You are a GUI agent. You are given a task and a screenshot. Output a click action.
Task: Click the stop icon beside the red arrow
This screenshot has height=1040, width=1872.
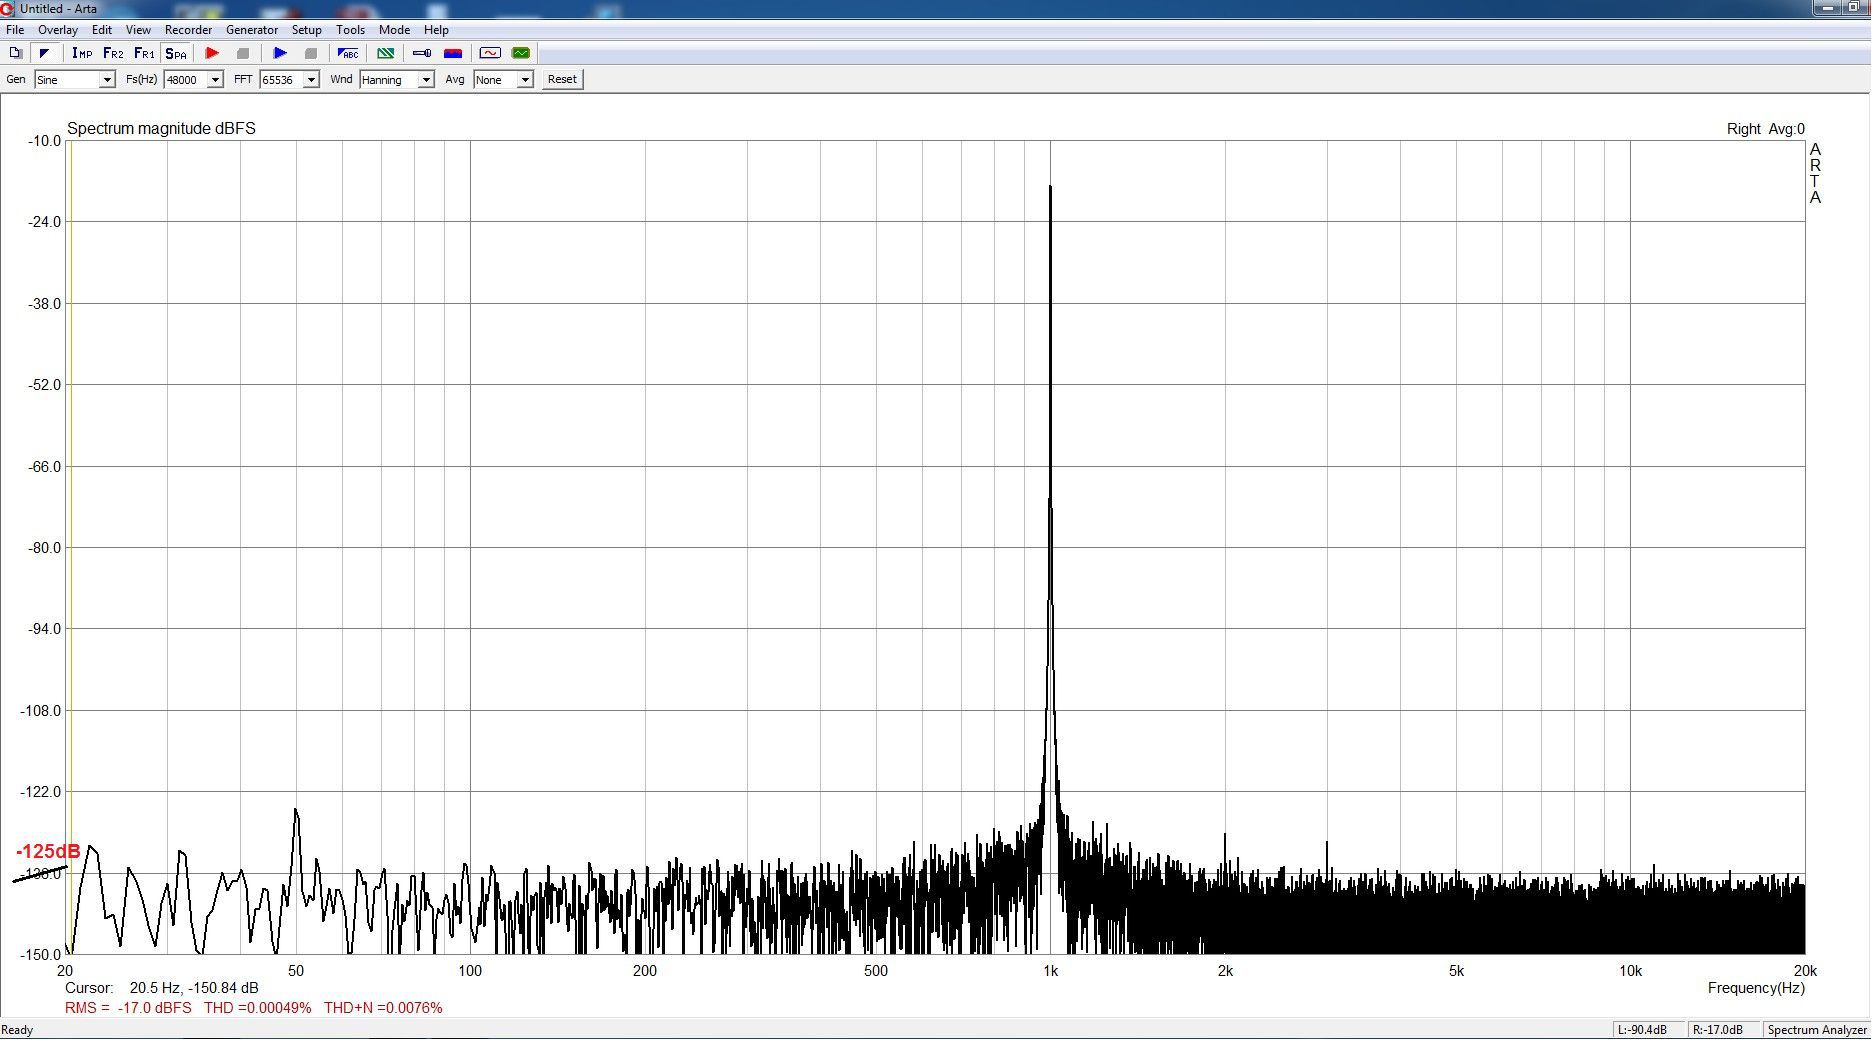click(x=242, y=53)
